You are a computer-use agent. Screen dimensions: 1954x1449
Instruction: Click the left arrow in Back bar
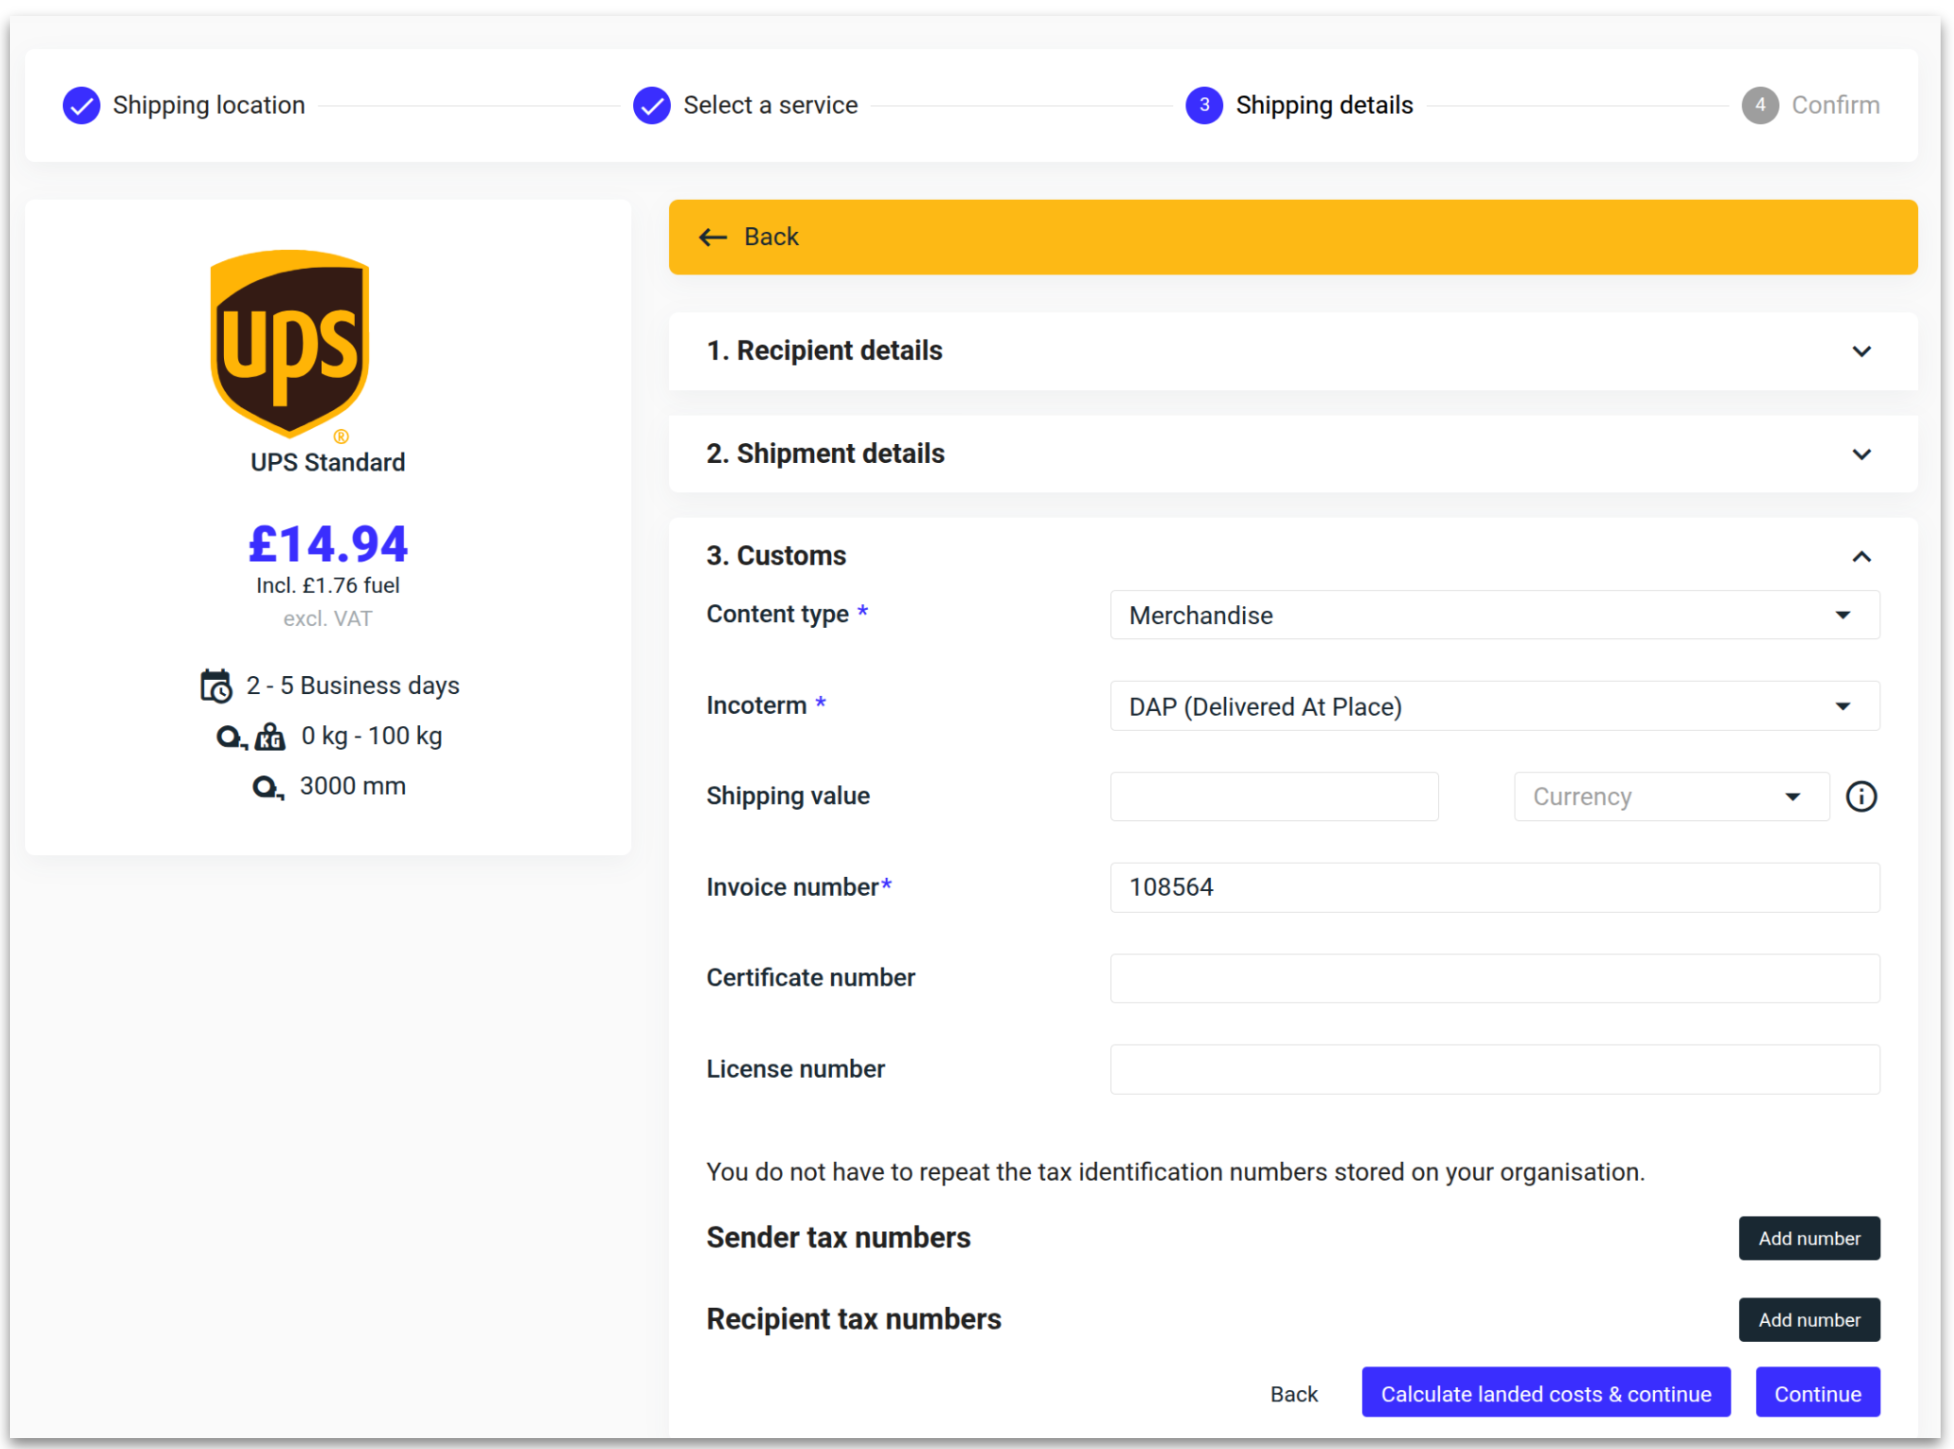713,237
